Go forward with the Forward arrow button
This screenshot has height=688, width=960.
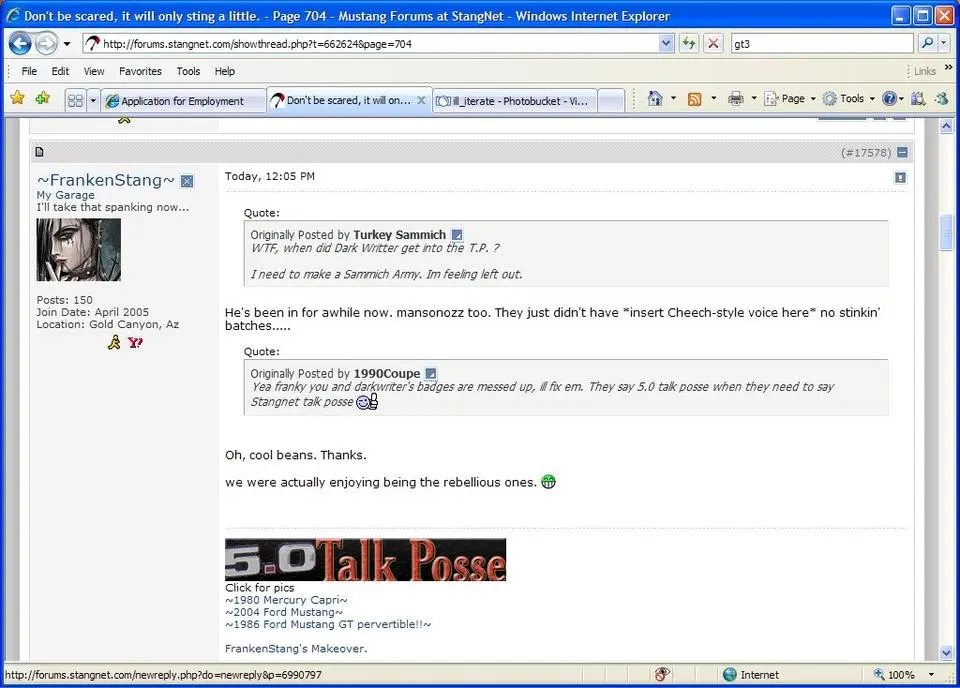click(x=46, y=43)
